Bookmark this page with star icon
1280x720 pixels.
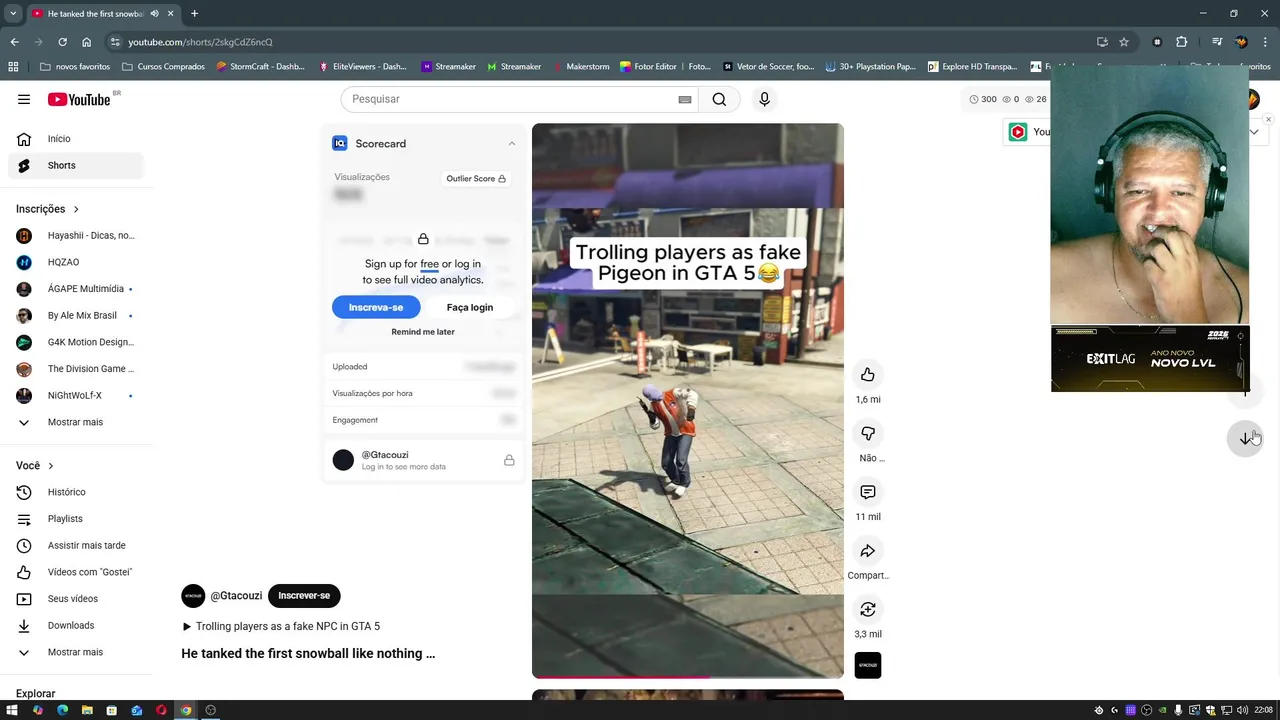point(1124,42)
